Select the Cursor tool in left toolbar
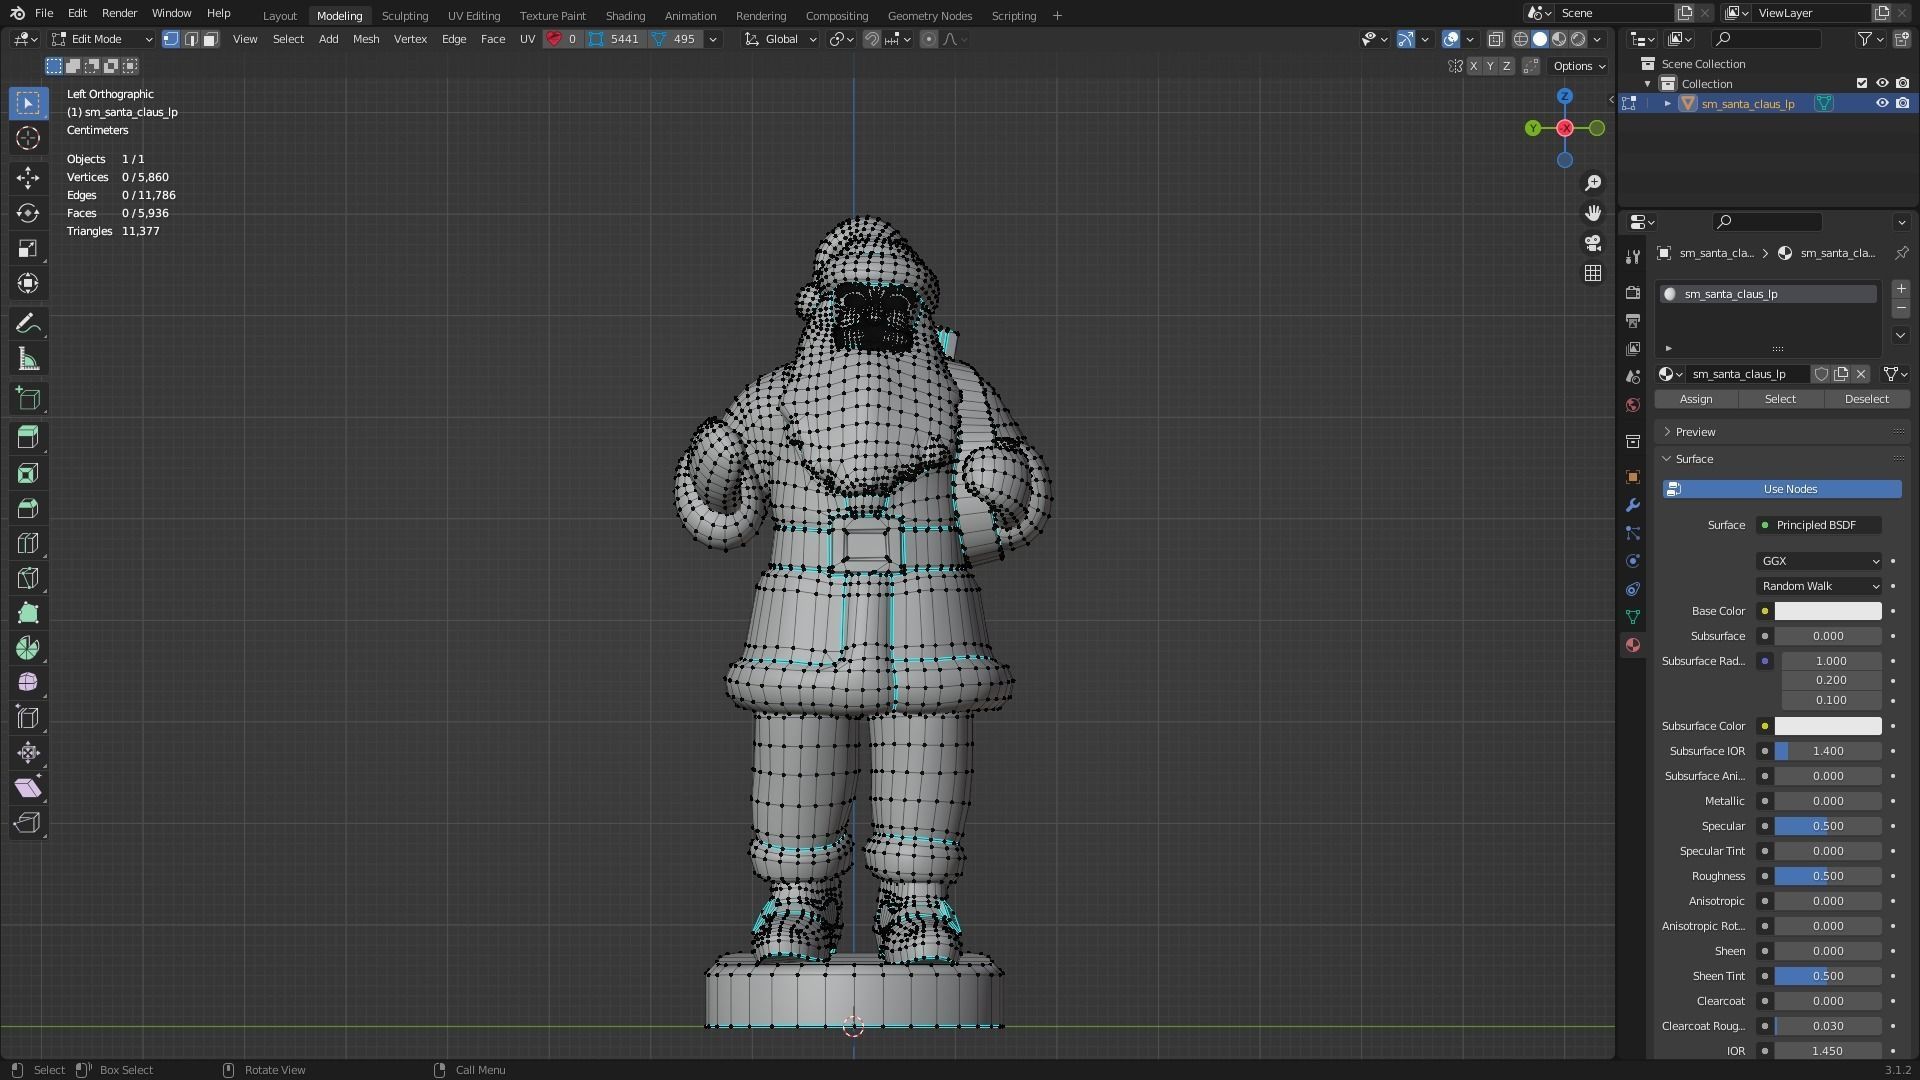Viewport: 1920px width, 1080px height. pos(28,138)
